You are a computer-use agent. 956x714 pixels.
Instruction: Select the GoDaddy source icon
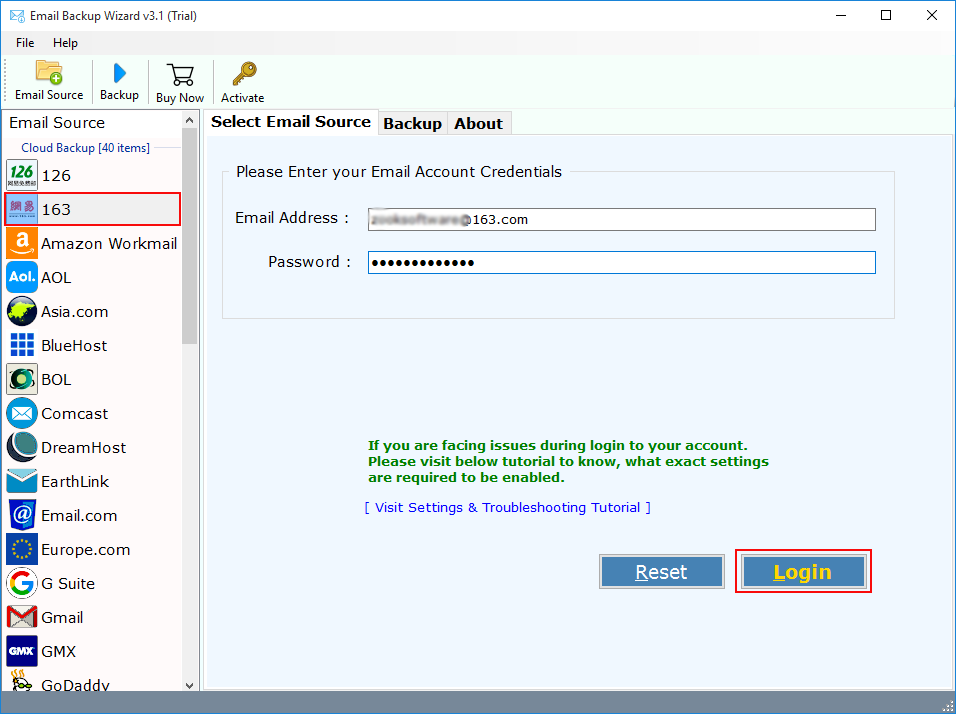[22, 681]
